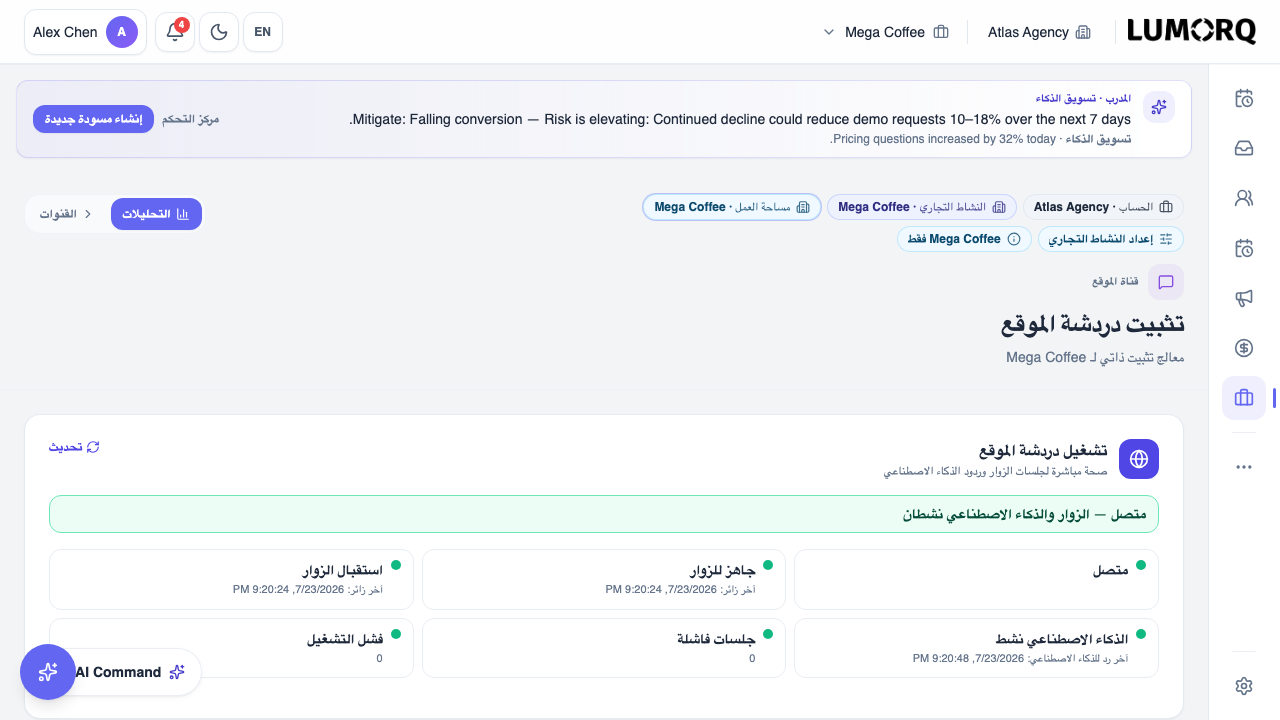The height and width of the screenshot is (720, 1280).
Task: Expand the Mega Coffee workspace dropdown
Action: pos(886,32)
